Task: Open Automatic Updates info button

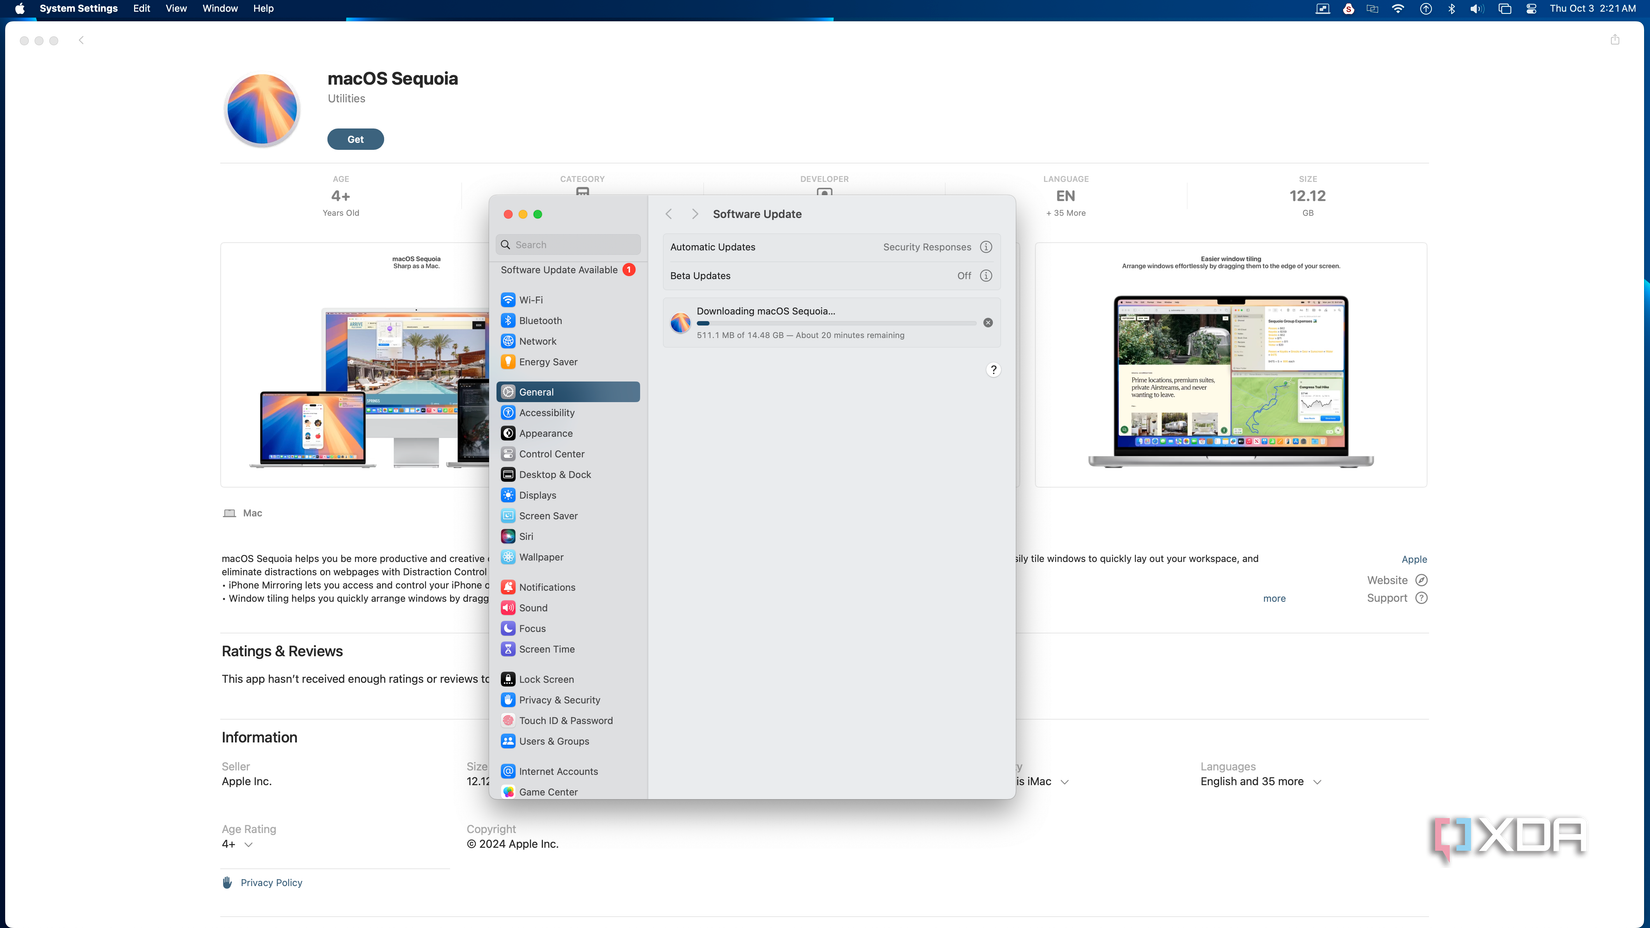Action: click(986, 247)
